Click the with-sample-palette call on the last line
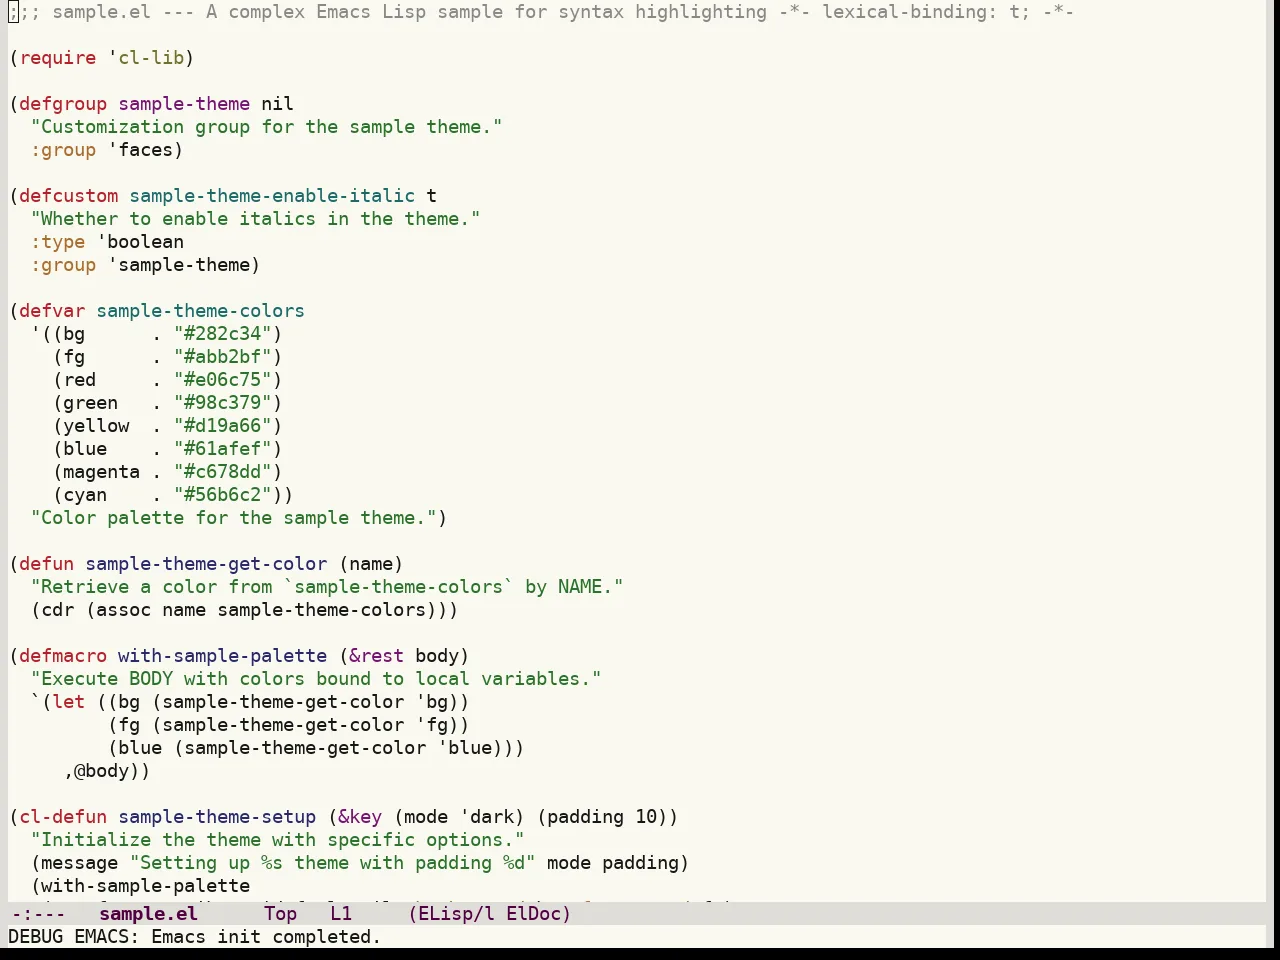Viewport: 1280px width, 960px height. point(146,886)
